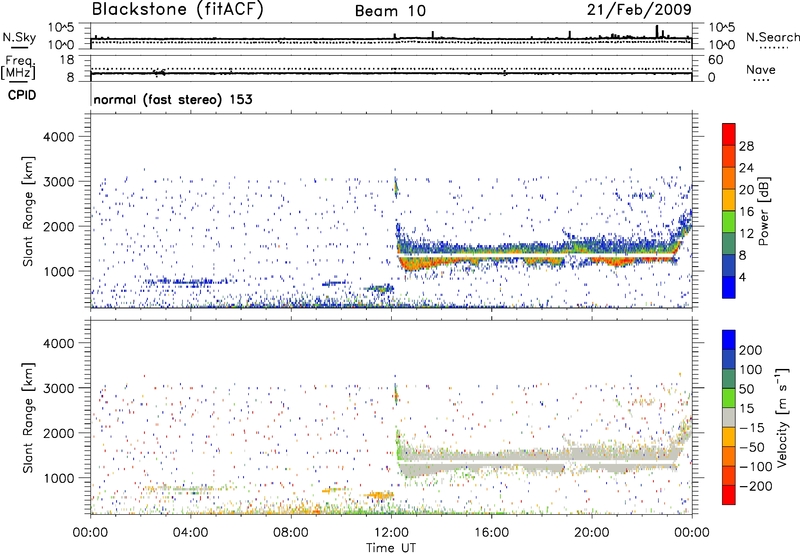Click the "N.Sky" legend label

tap(19, 37)
